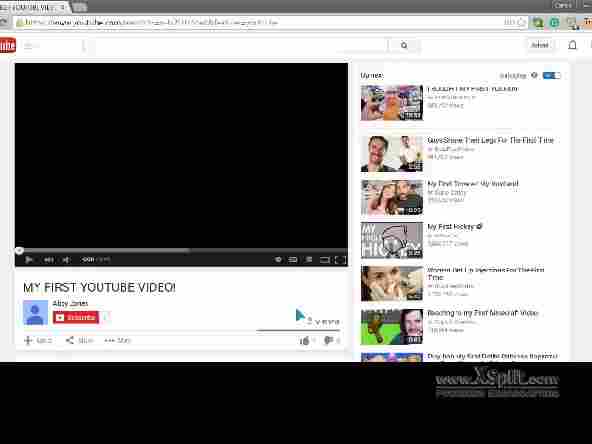
Task: Dislike the video with thumbs down
Action: (x=329, y=340)
